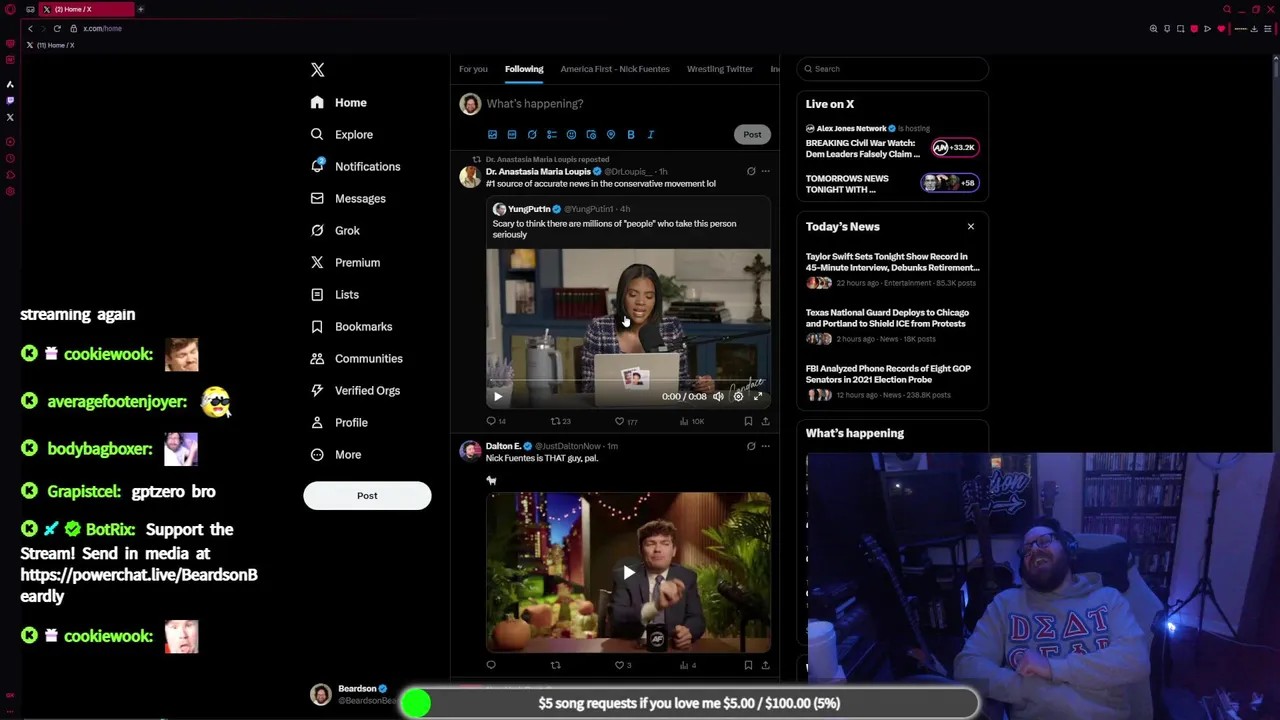
Task: Open Verified Orgs from sidebar
Action: [355, 391]
